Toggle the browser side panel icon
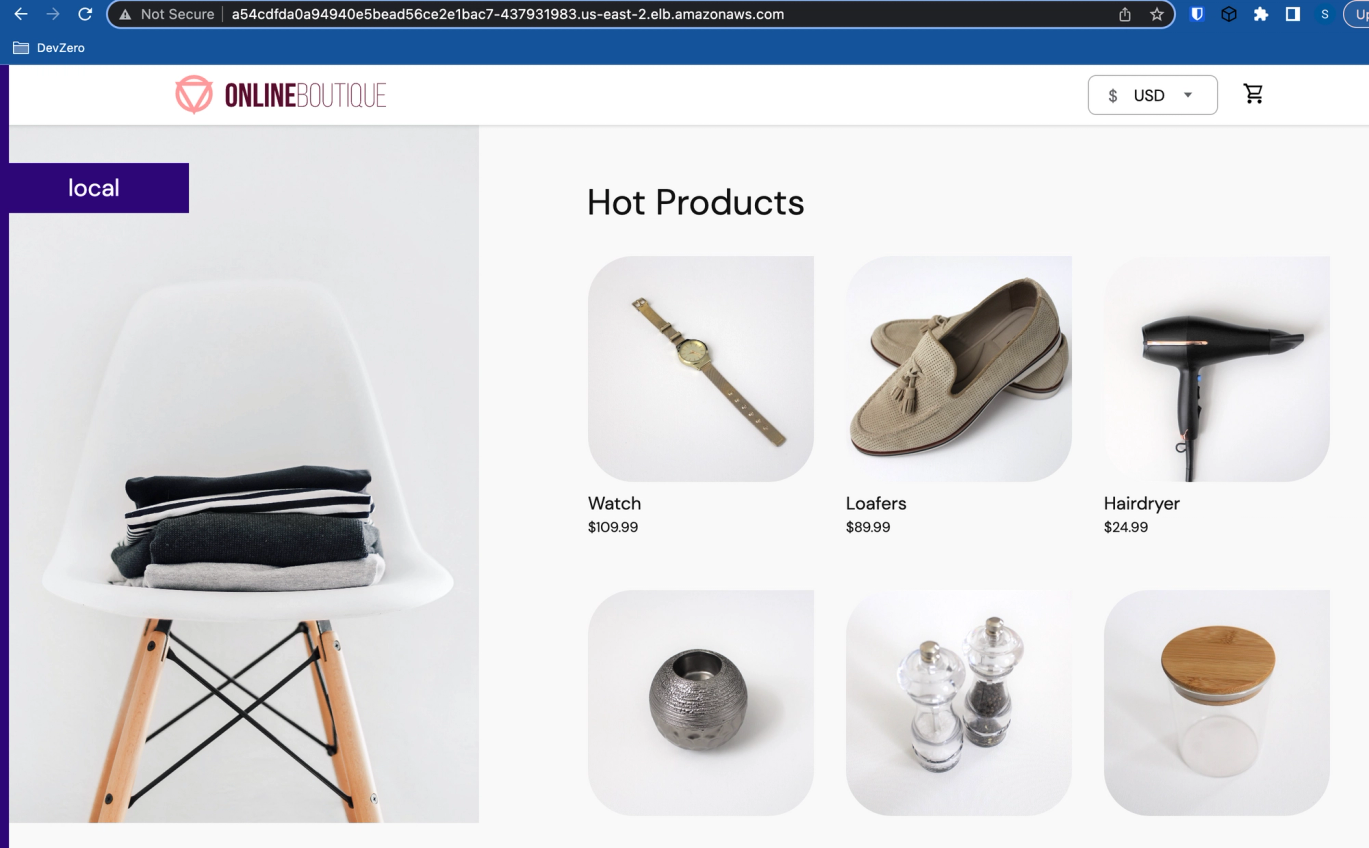Image resolution: width=1369 pixels, height=848 pixels. 1293,14
